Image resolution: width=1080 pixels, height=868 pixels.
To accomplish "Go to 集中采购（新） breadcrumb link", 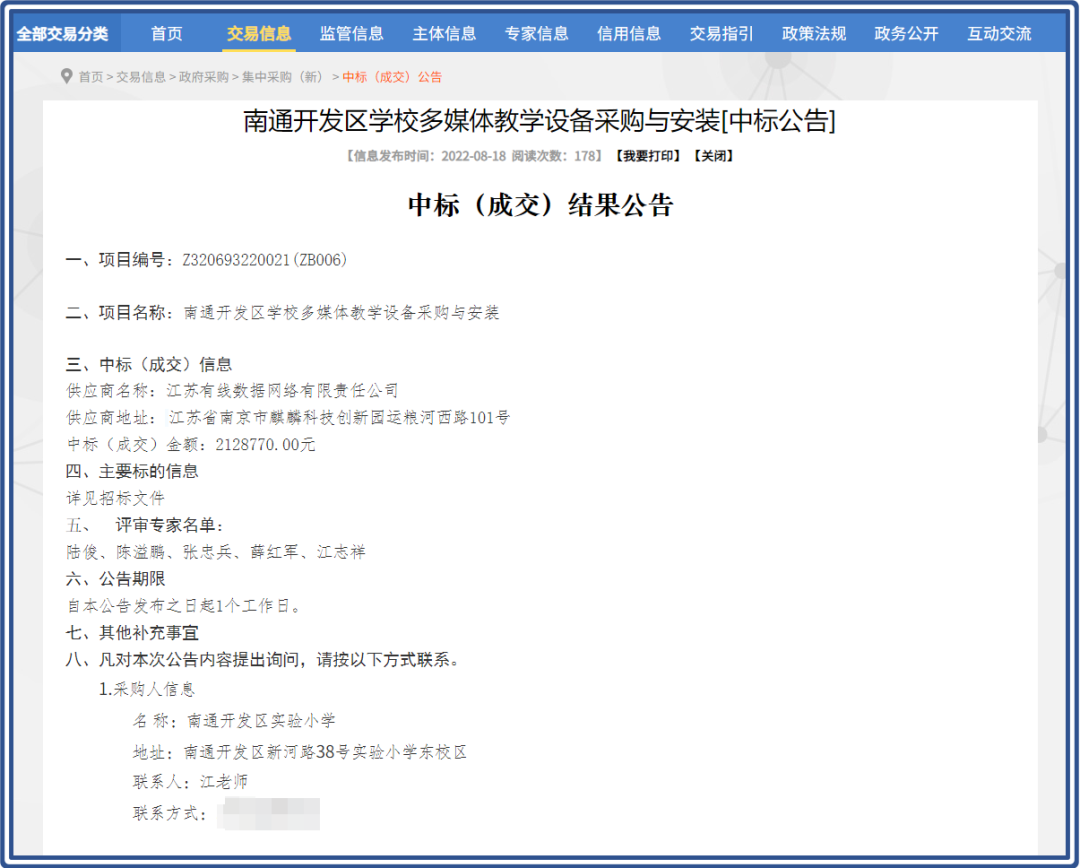I will point(285,77).
